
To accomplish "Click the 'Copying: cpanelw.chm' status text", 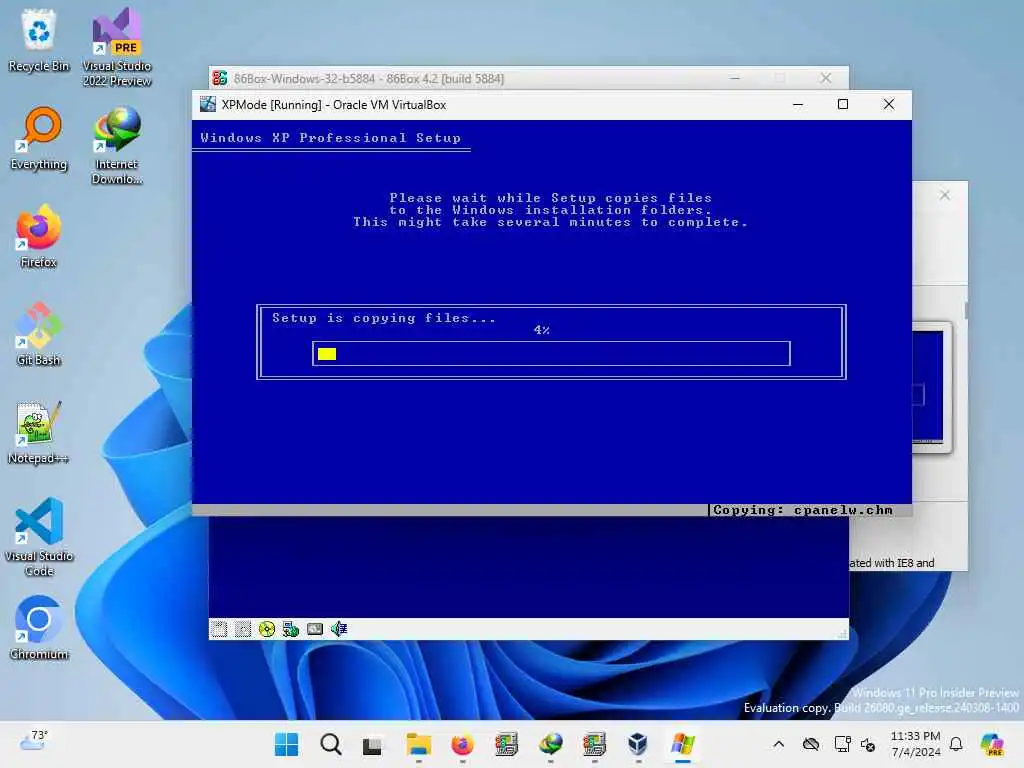I will pos(803,510).
